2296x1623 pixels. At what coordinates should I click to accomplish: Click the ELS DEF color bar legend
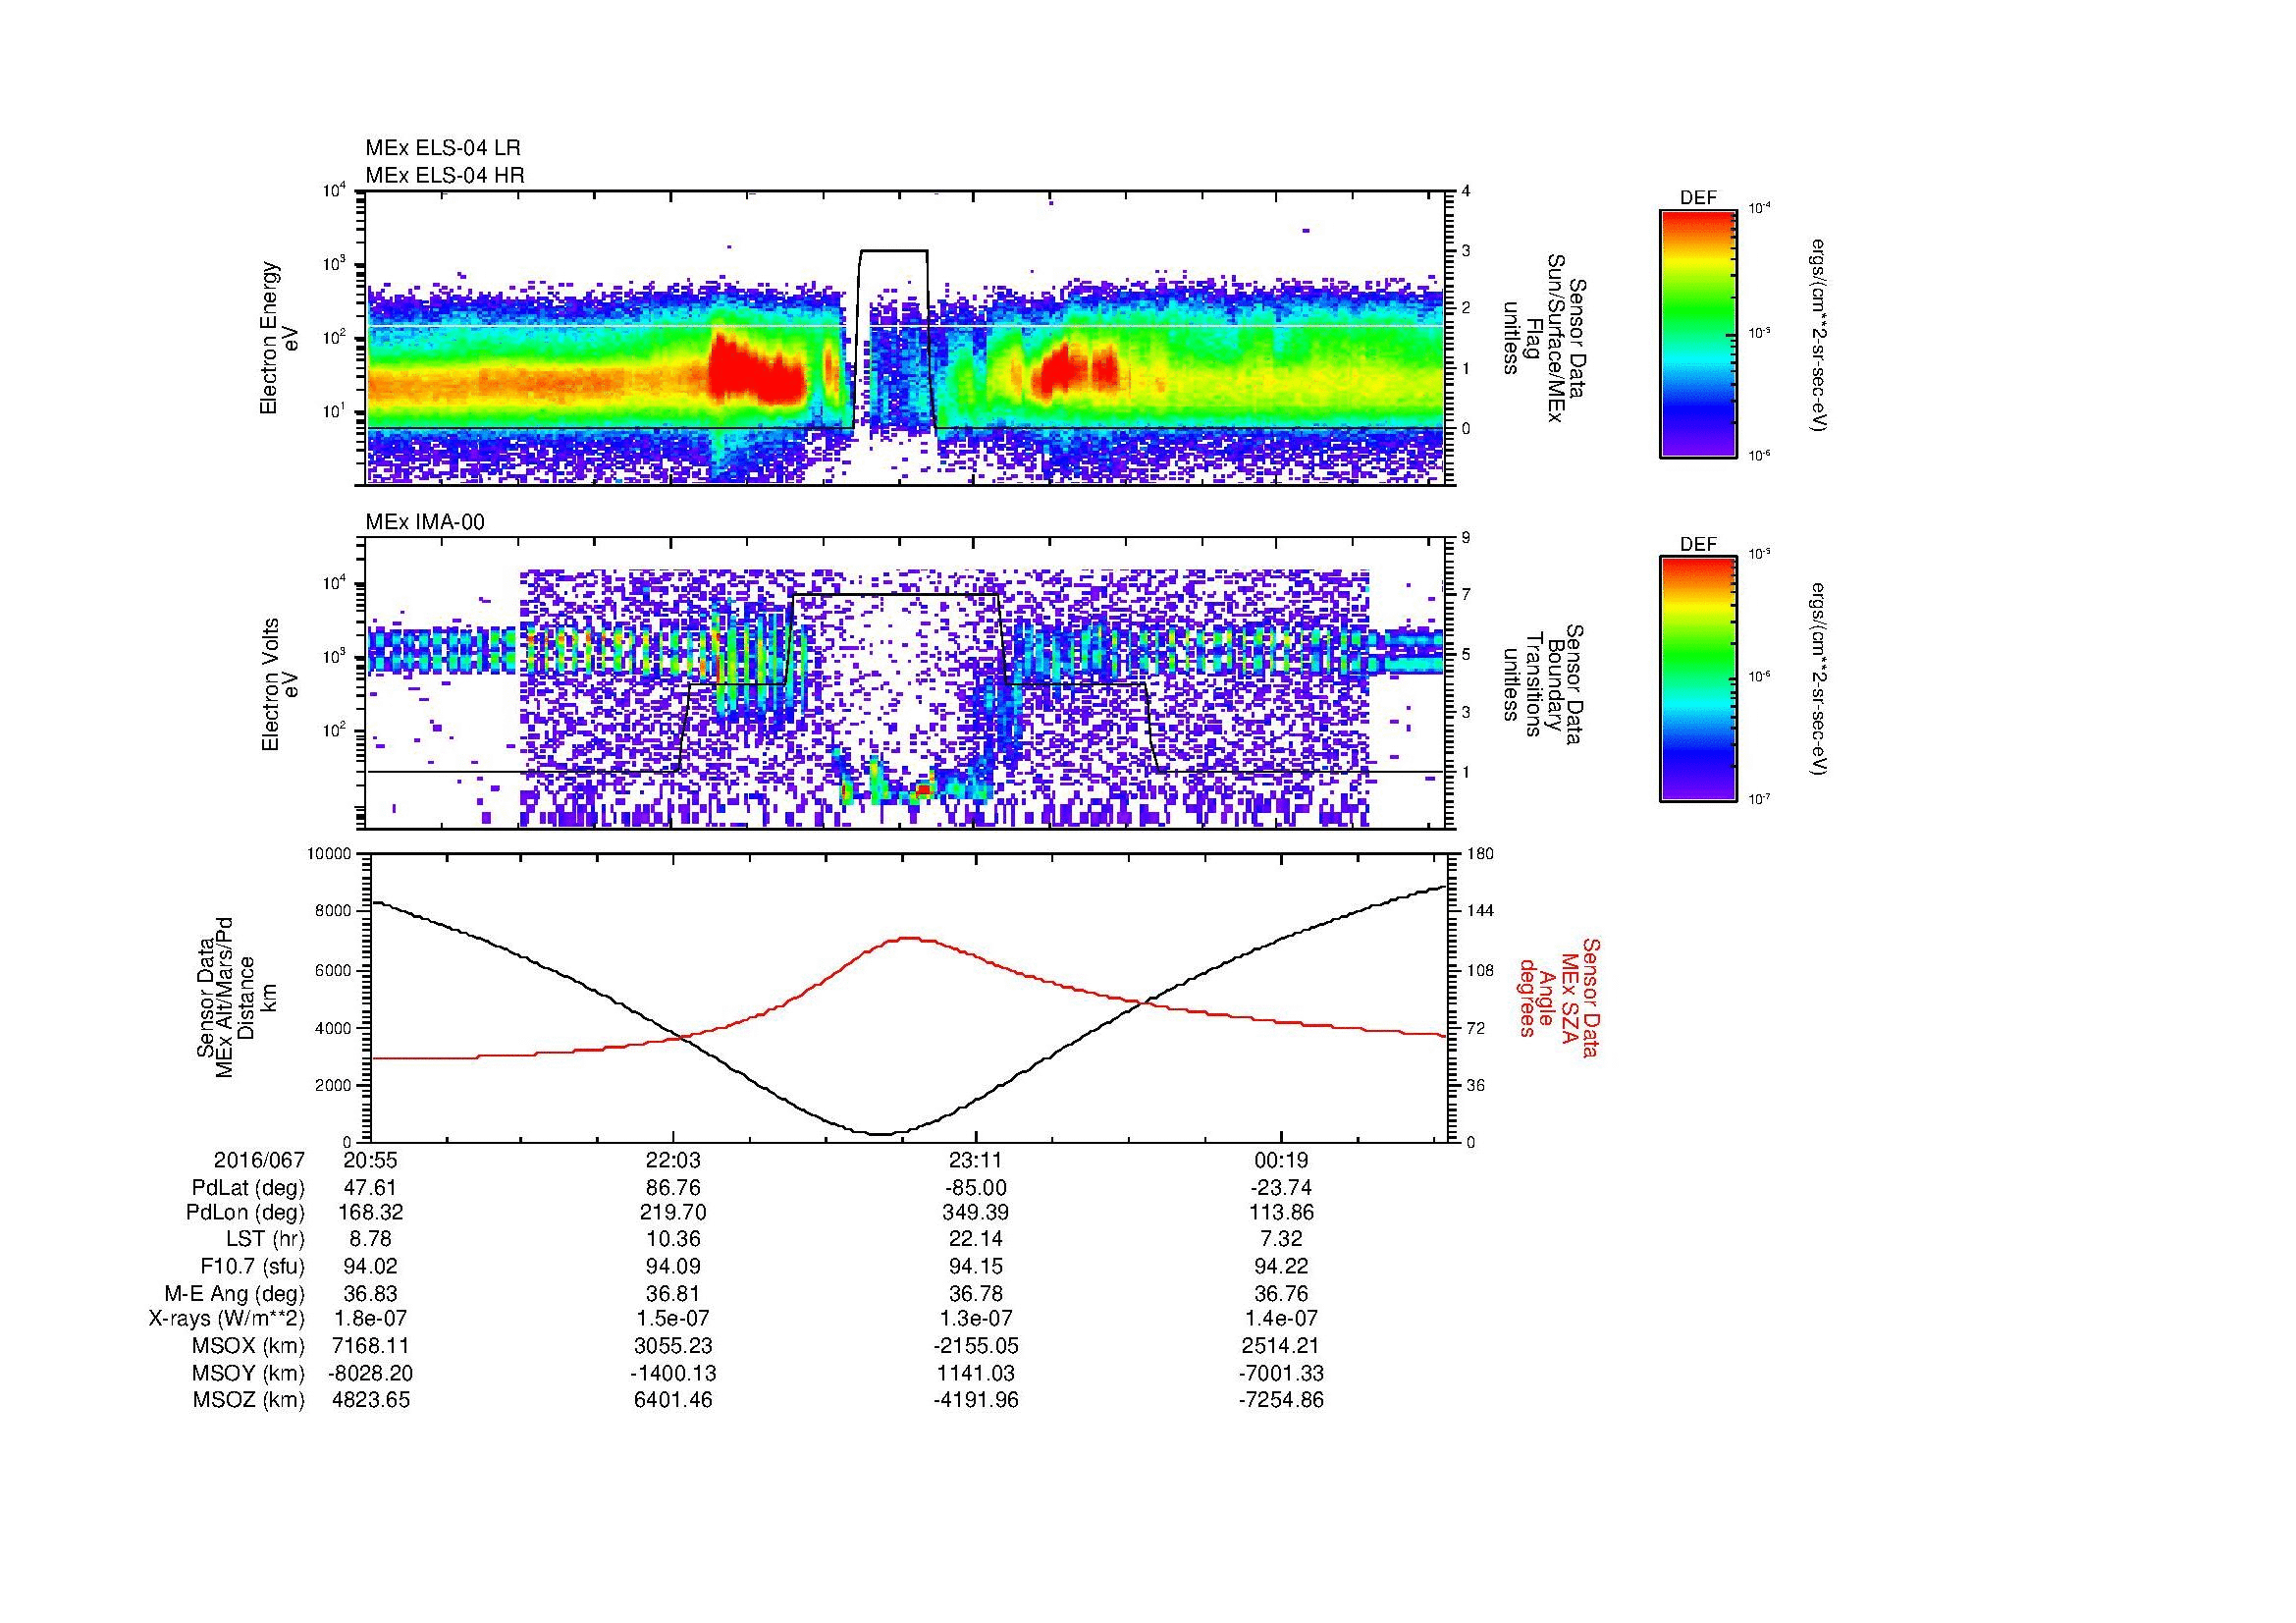pos(1698,333)
